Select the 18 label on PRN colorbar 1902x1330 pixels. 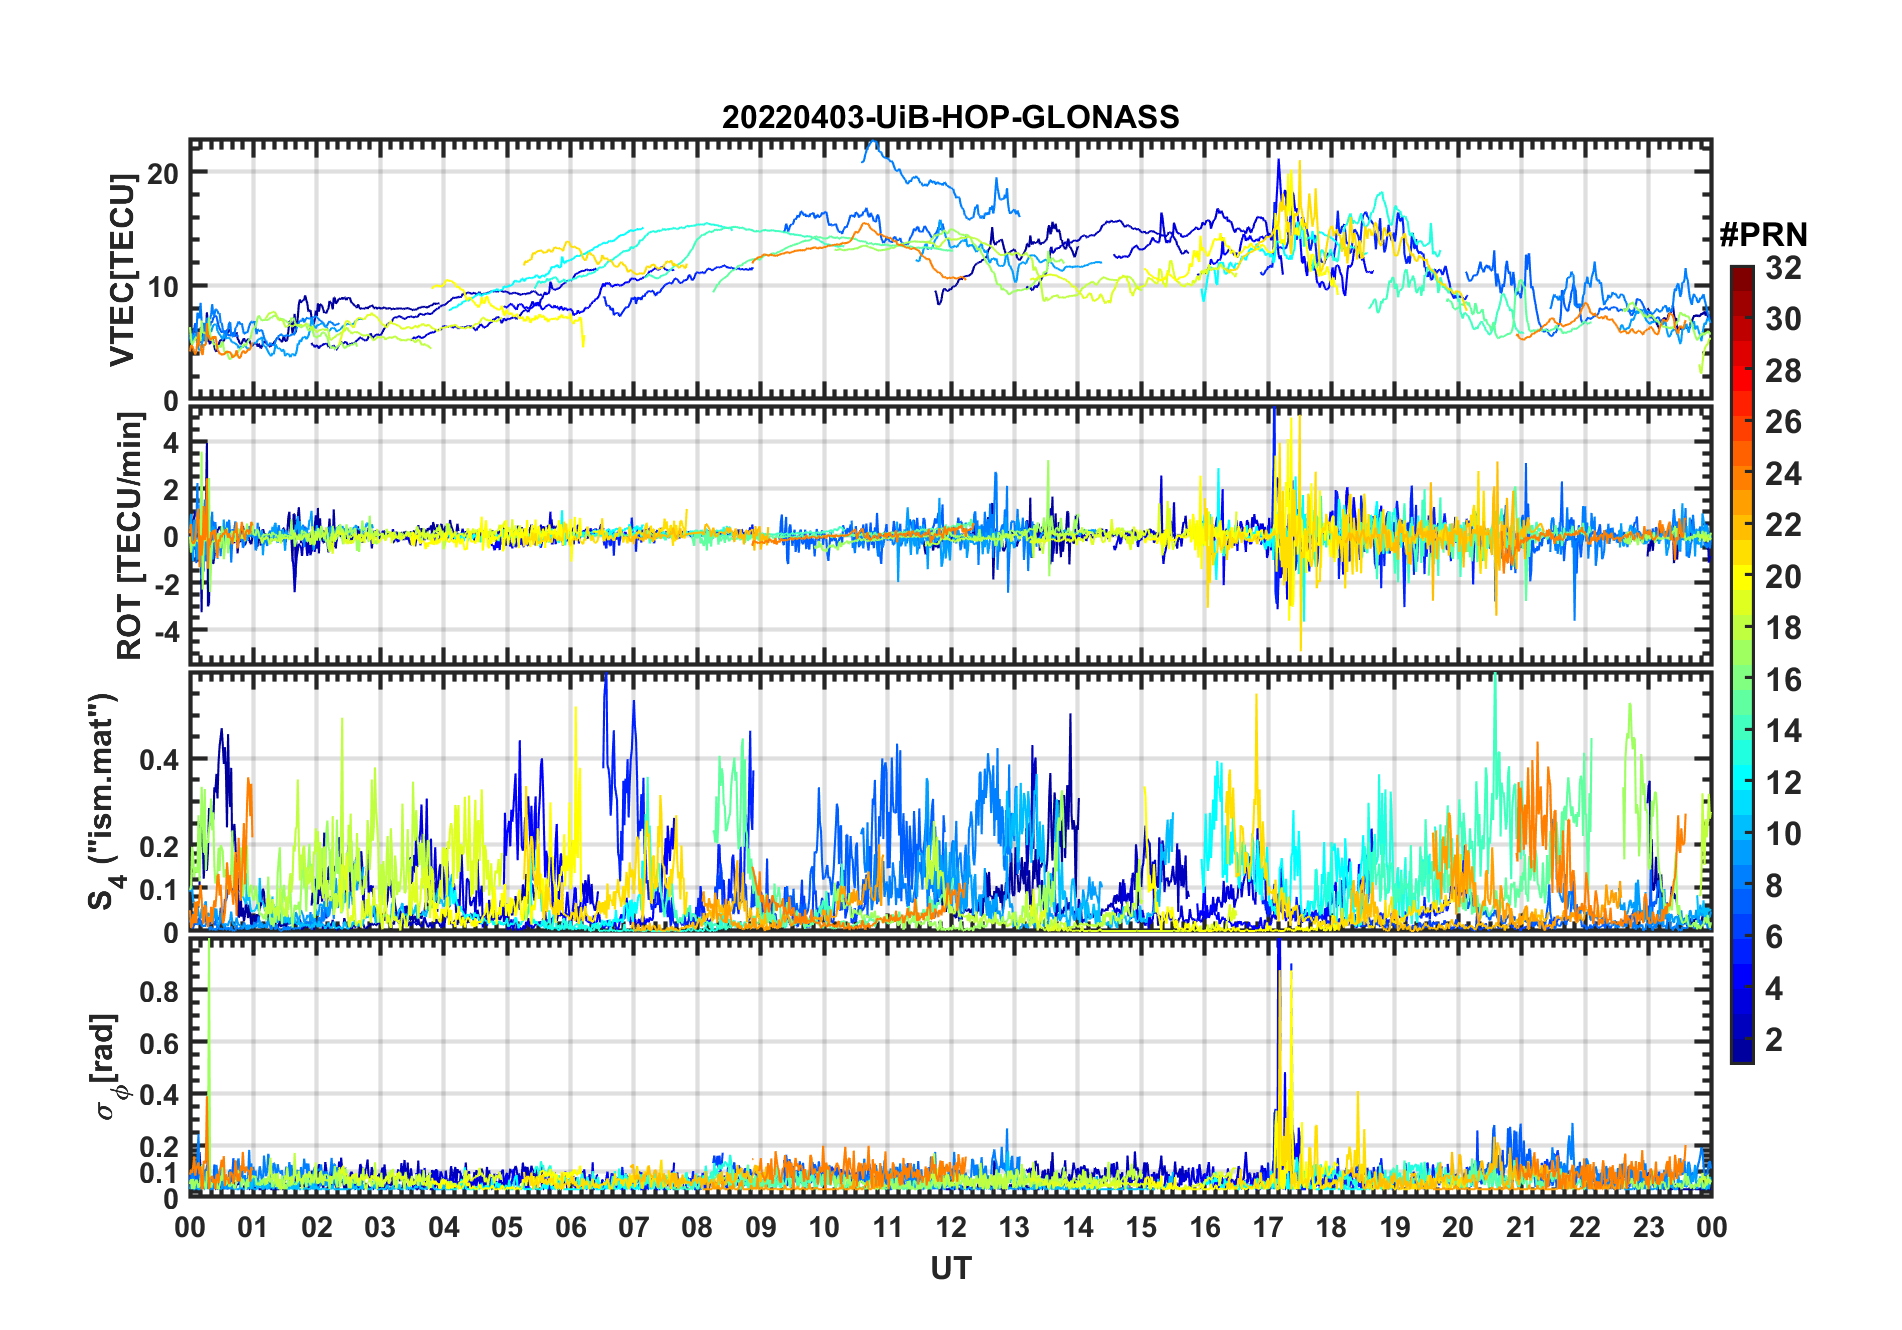[x=1784, y=628]
